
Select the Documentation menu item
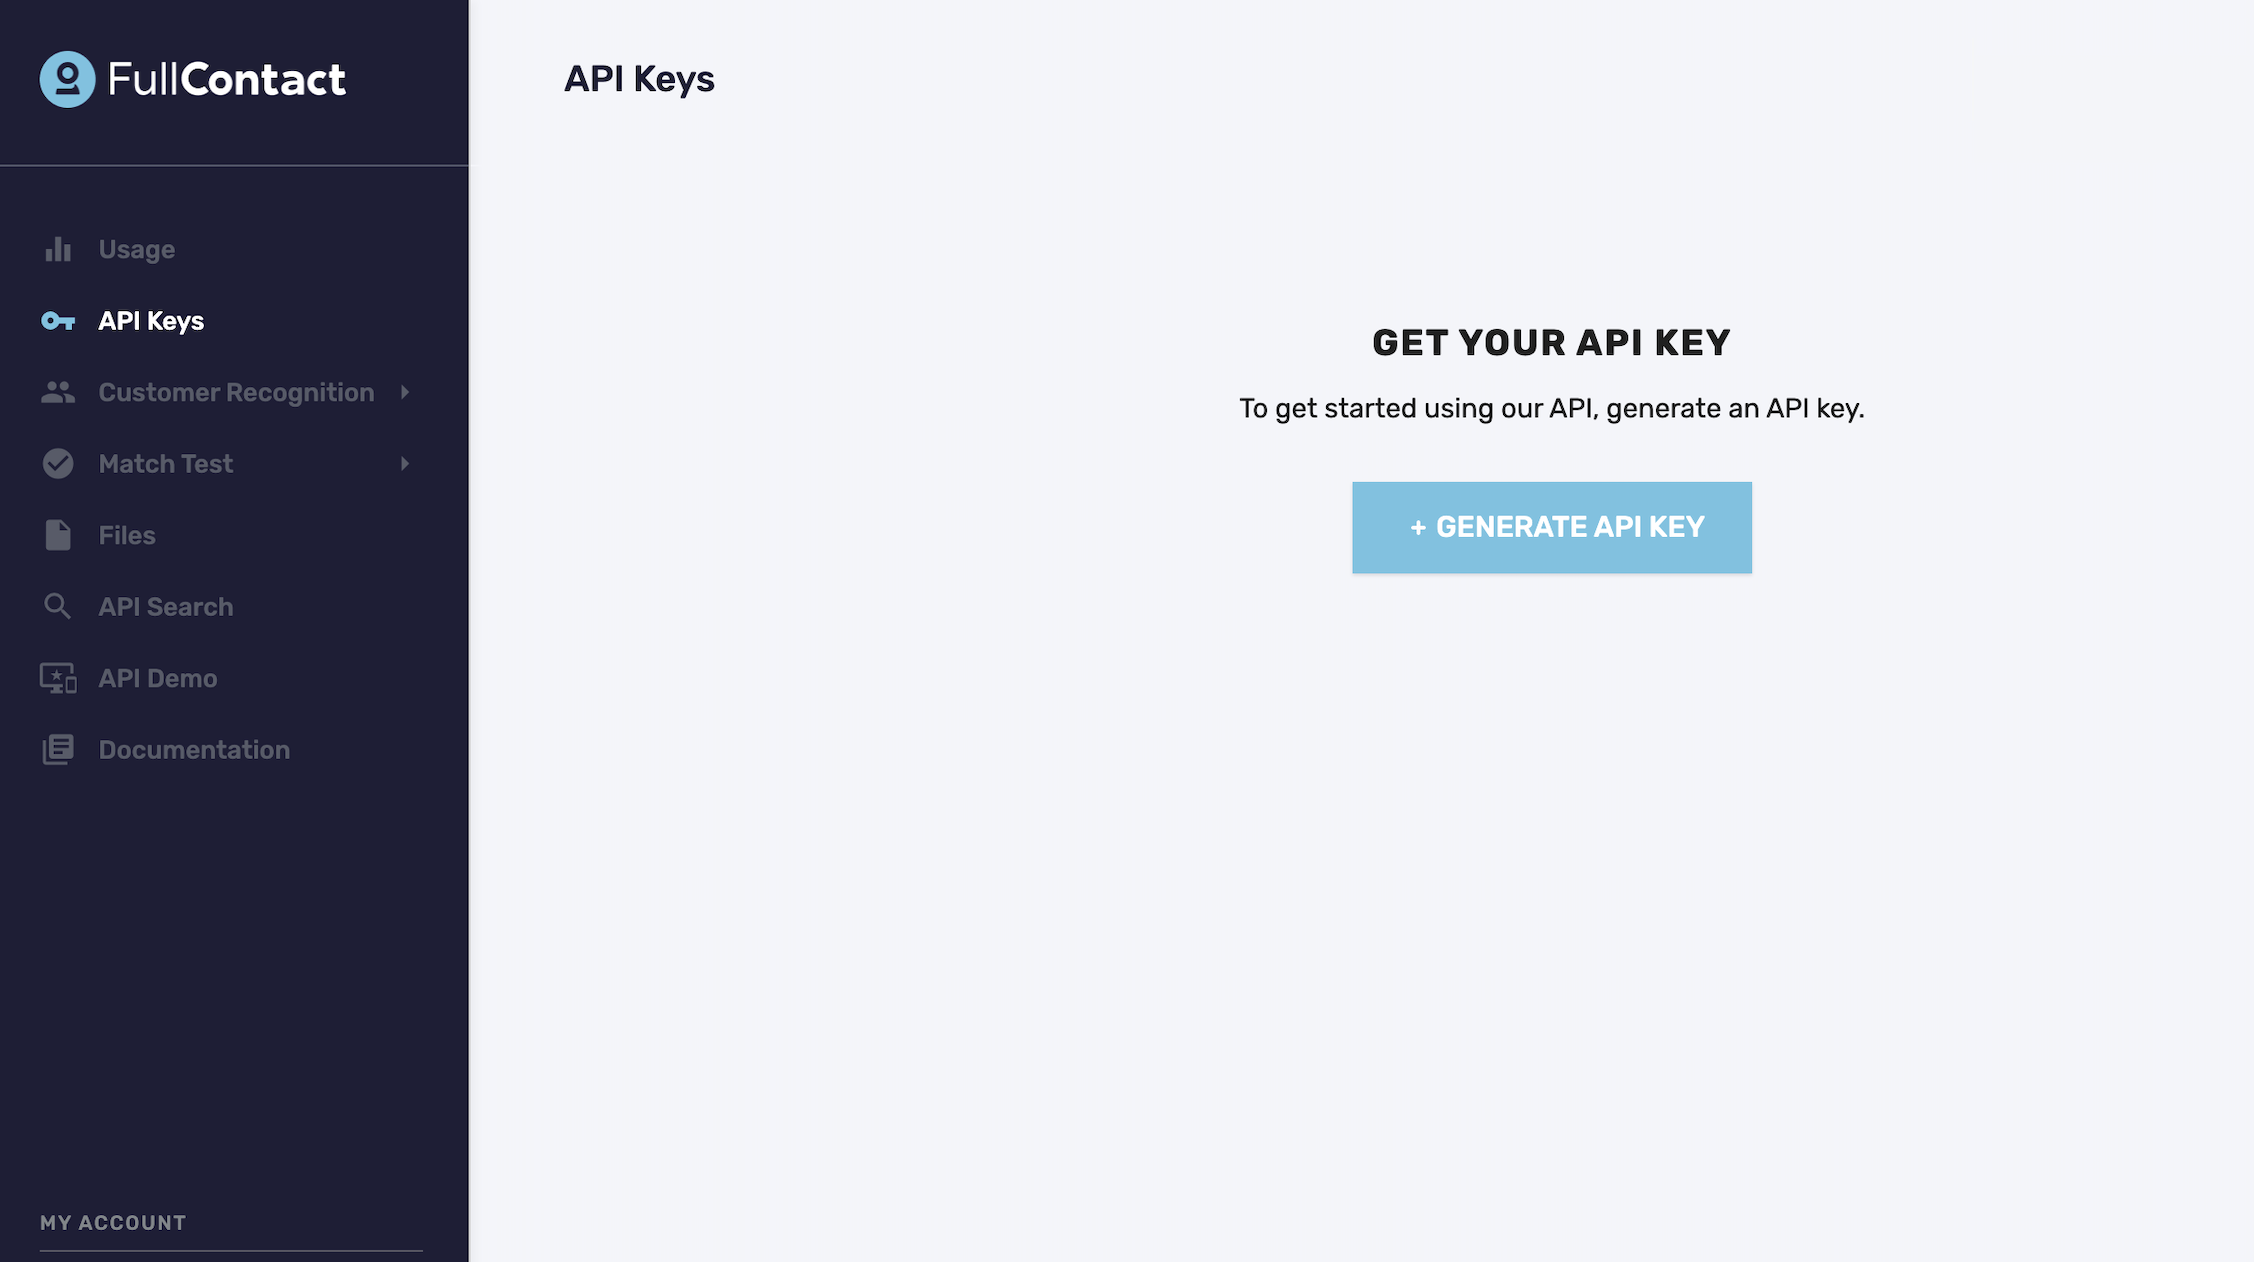point(194,751)
